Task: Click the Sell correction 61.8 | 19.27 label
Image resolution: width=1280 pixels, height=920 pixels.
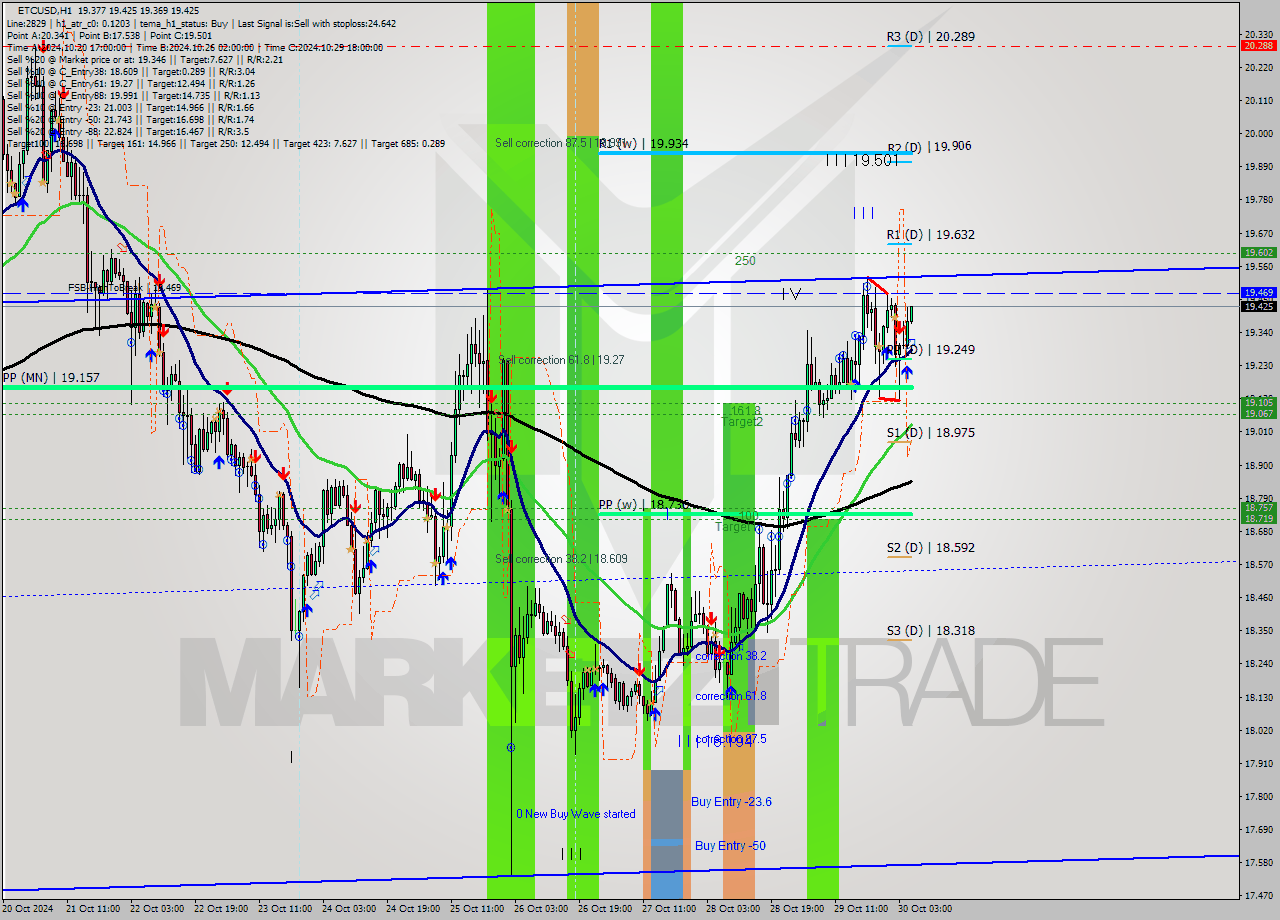Action: [561, 359]
